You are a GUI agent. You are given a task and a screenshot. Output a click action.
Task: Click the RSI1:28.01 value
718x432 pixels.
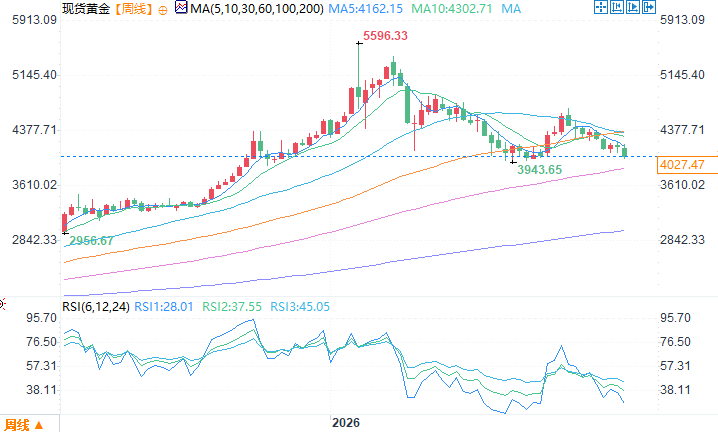pyautogui.click(x=164, y=306)
